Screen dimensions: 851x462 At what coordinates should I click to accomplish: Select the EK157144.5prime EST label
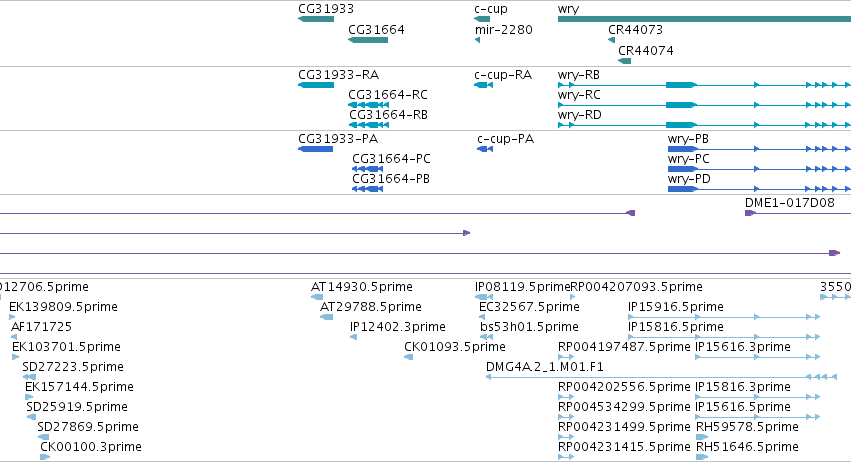point(79,387)
